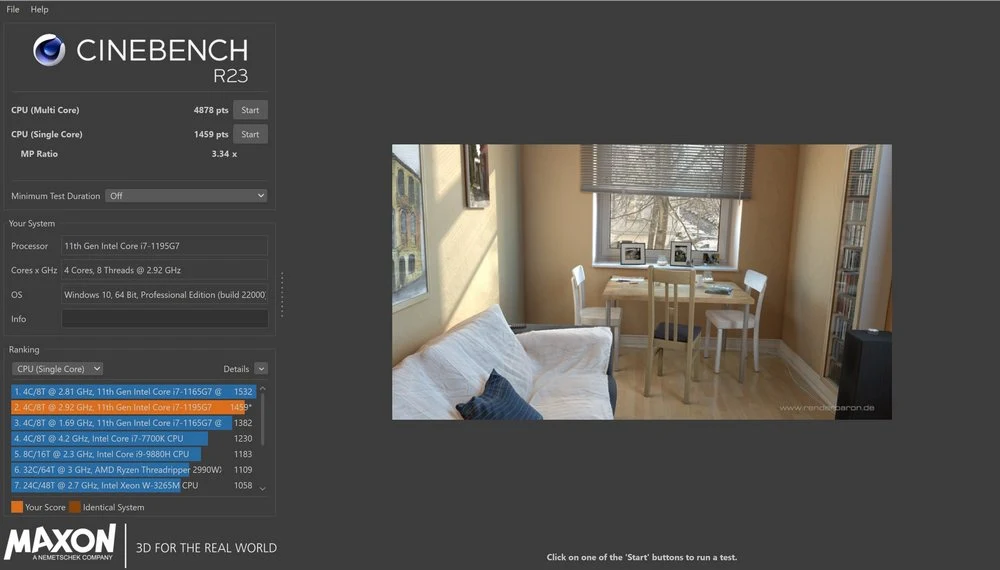
Task: Click the Maxon logo
Action: click(x=60, y=543)
